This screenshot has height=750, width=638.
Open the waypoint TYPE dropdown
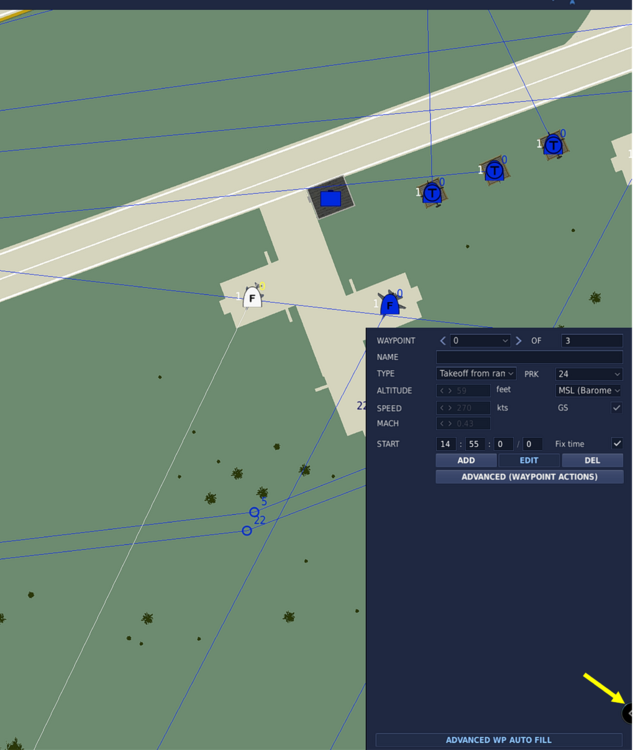(476, 374)
